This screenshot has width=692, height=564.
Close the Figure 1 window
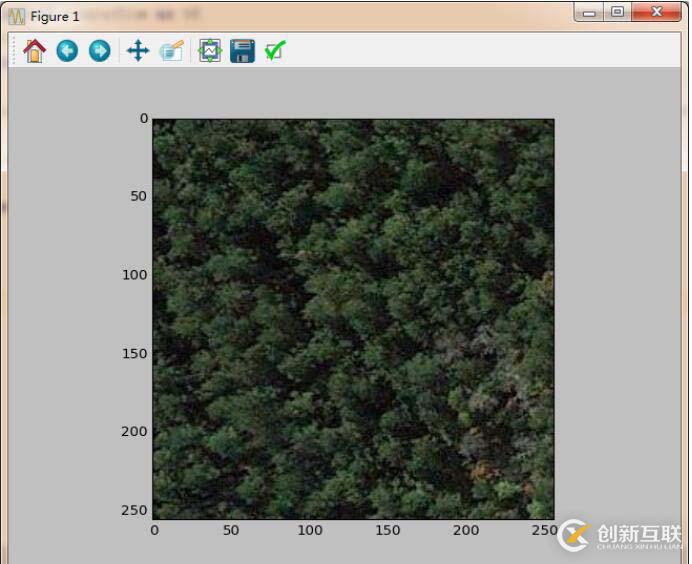pyautogui.click(x=657, y=12)
